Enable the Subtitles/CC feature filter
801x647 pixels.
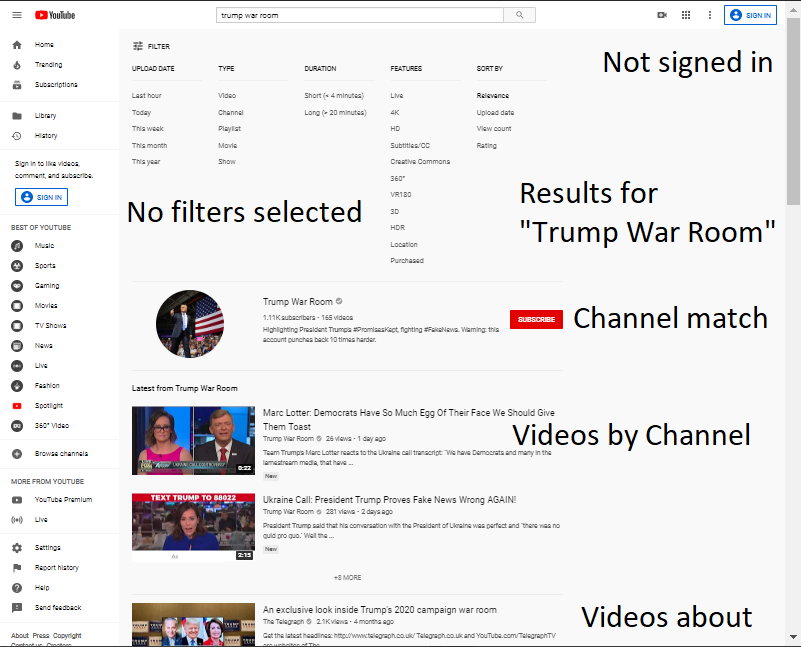point(410,146)
